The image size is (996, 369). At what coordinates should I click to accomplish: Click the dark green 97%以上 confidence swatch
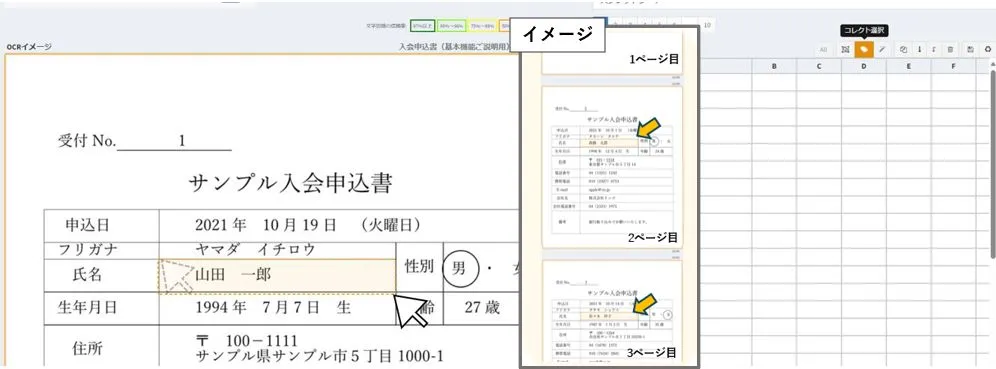pos(421,26)
